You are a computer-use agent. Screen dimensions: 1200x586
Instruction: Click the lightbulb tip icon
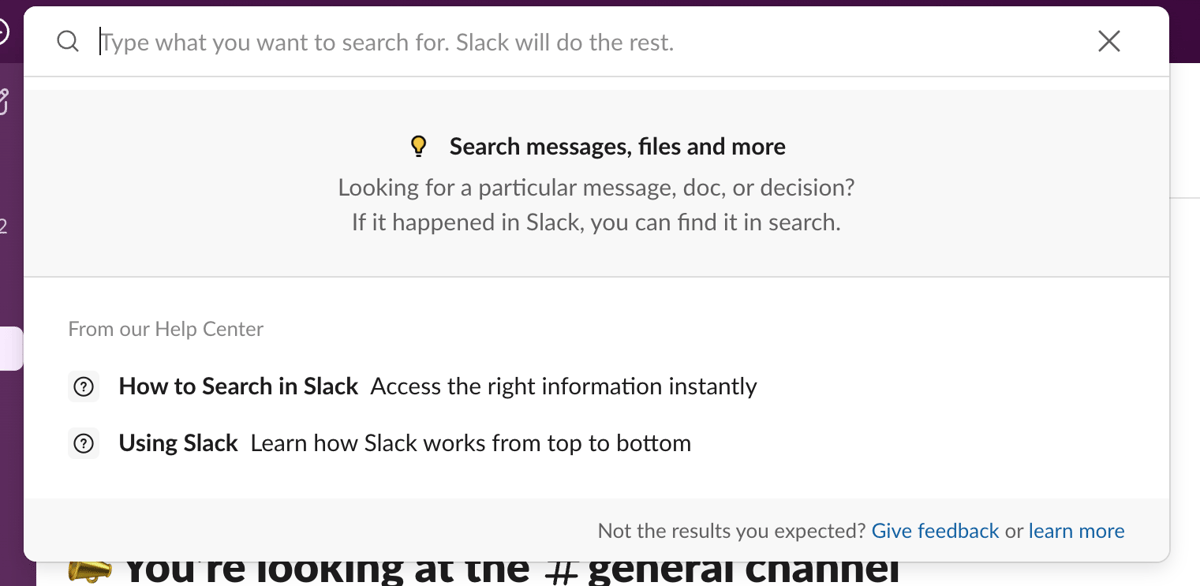click(419, 145)
